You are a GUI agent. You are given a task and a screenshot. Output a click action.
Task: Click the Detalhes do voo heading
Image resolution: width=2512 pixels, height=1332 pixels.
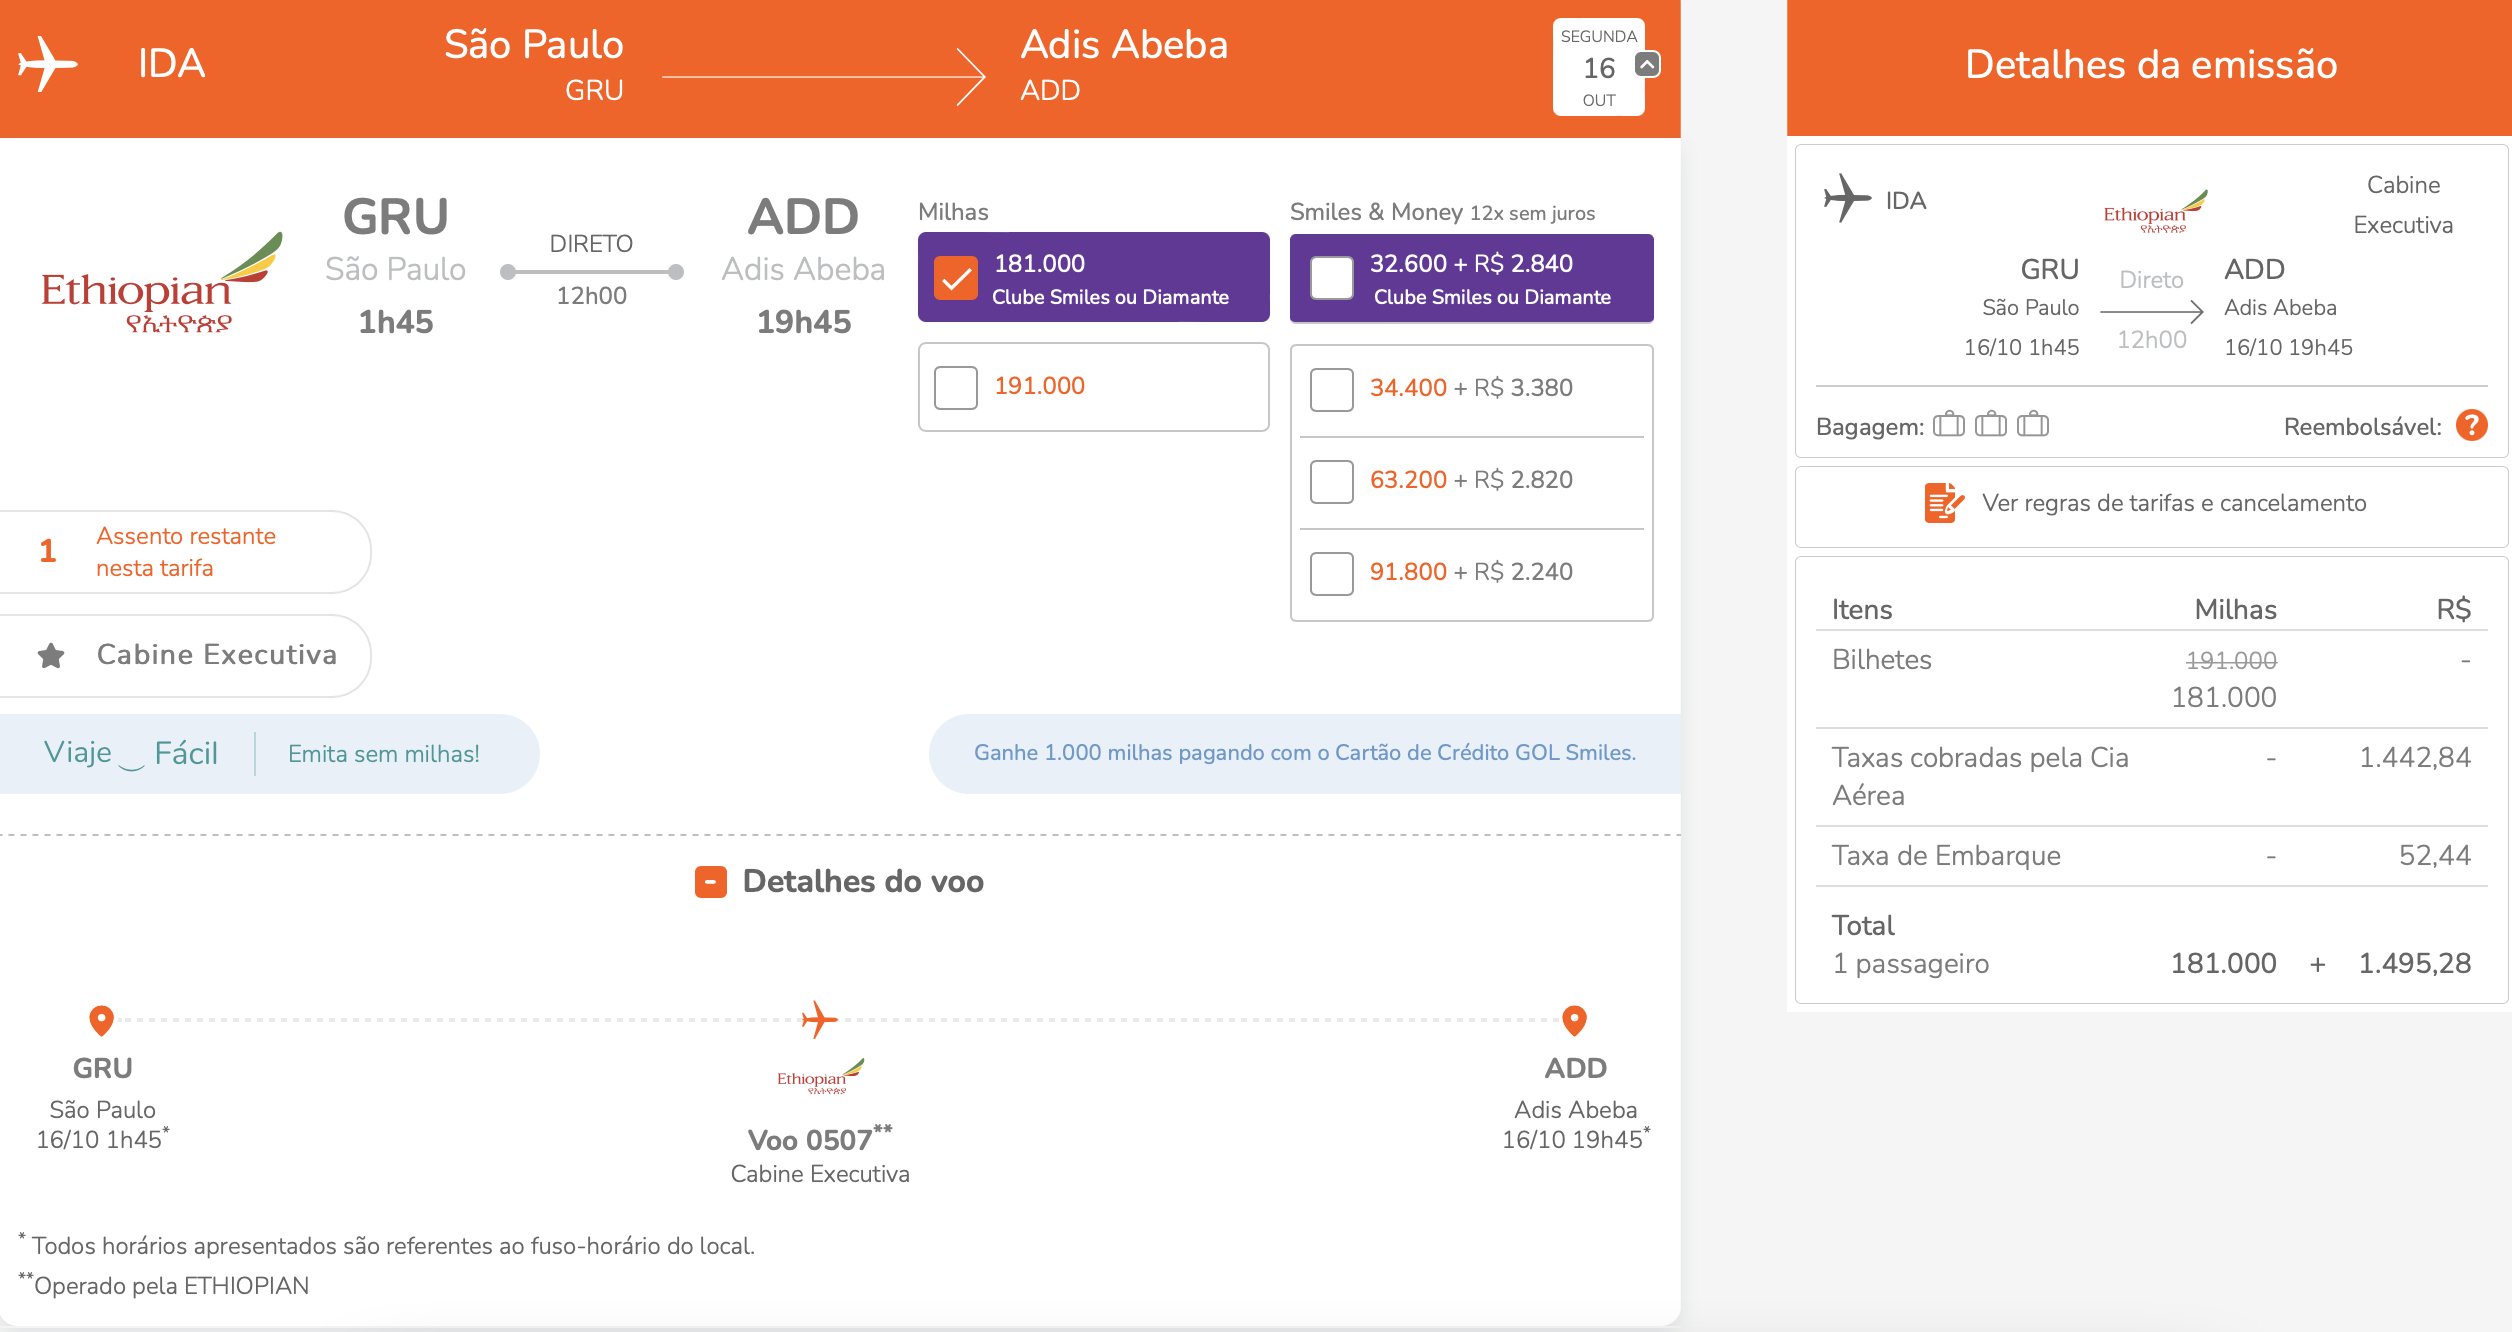[863, 881]
